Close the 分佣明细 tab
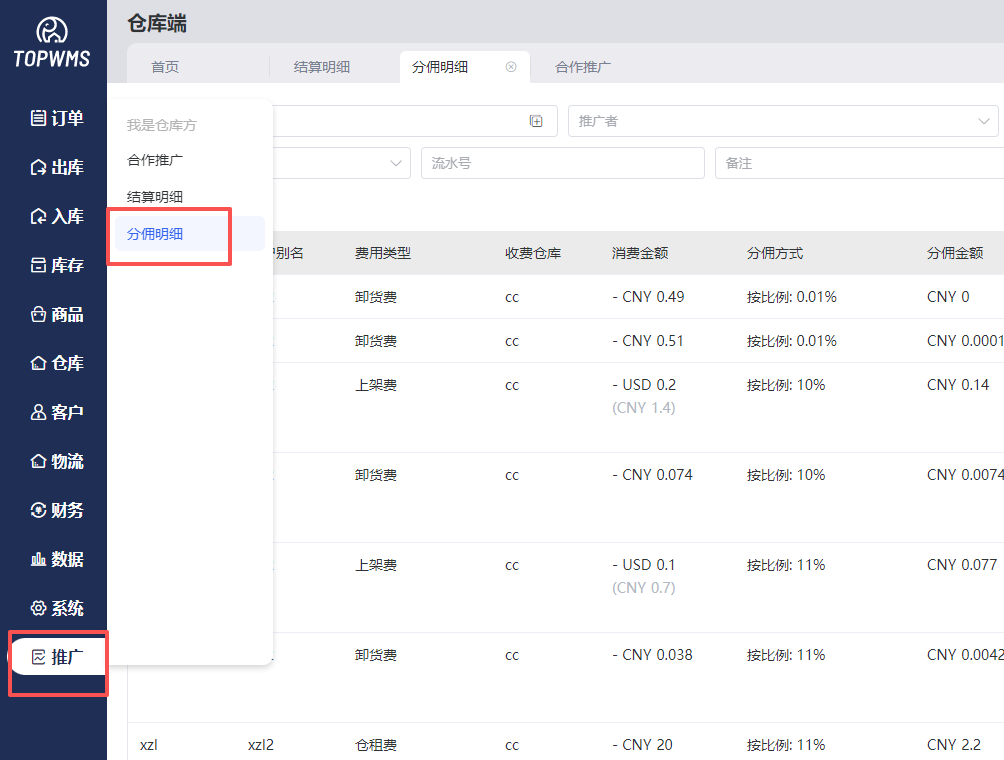The height and width of the screenshot is (760, 1004). [511, 67]
